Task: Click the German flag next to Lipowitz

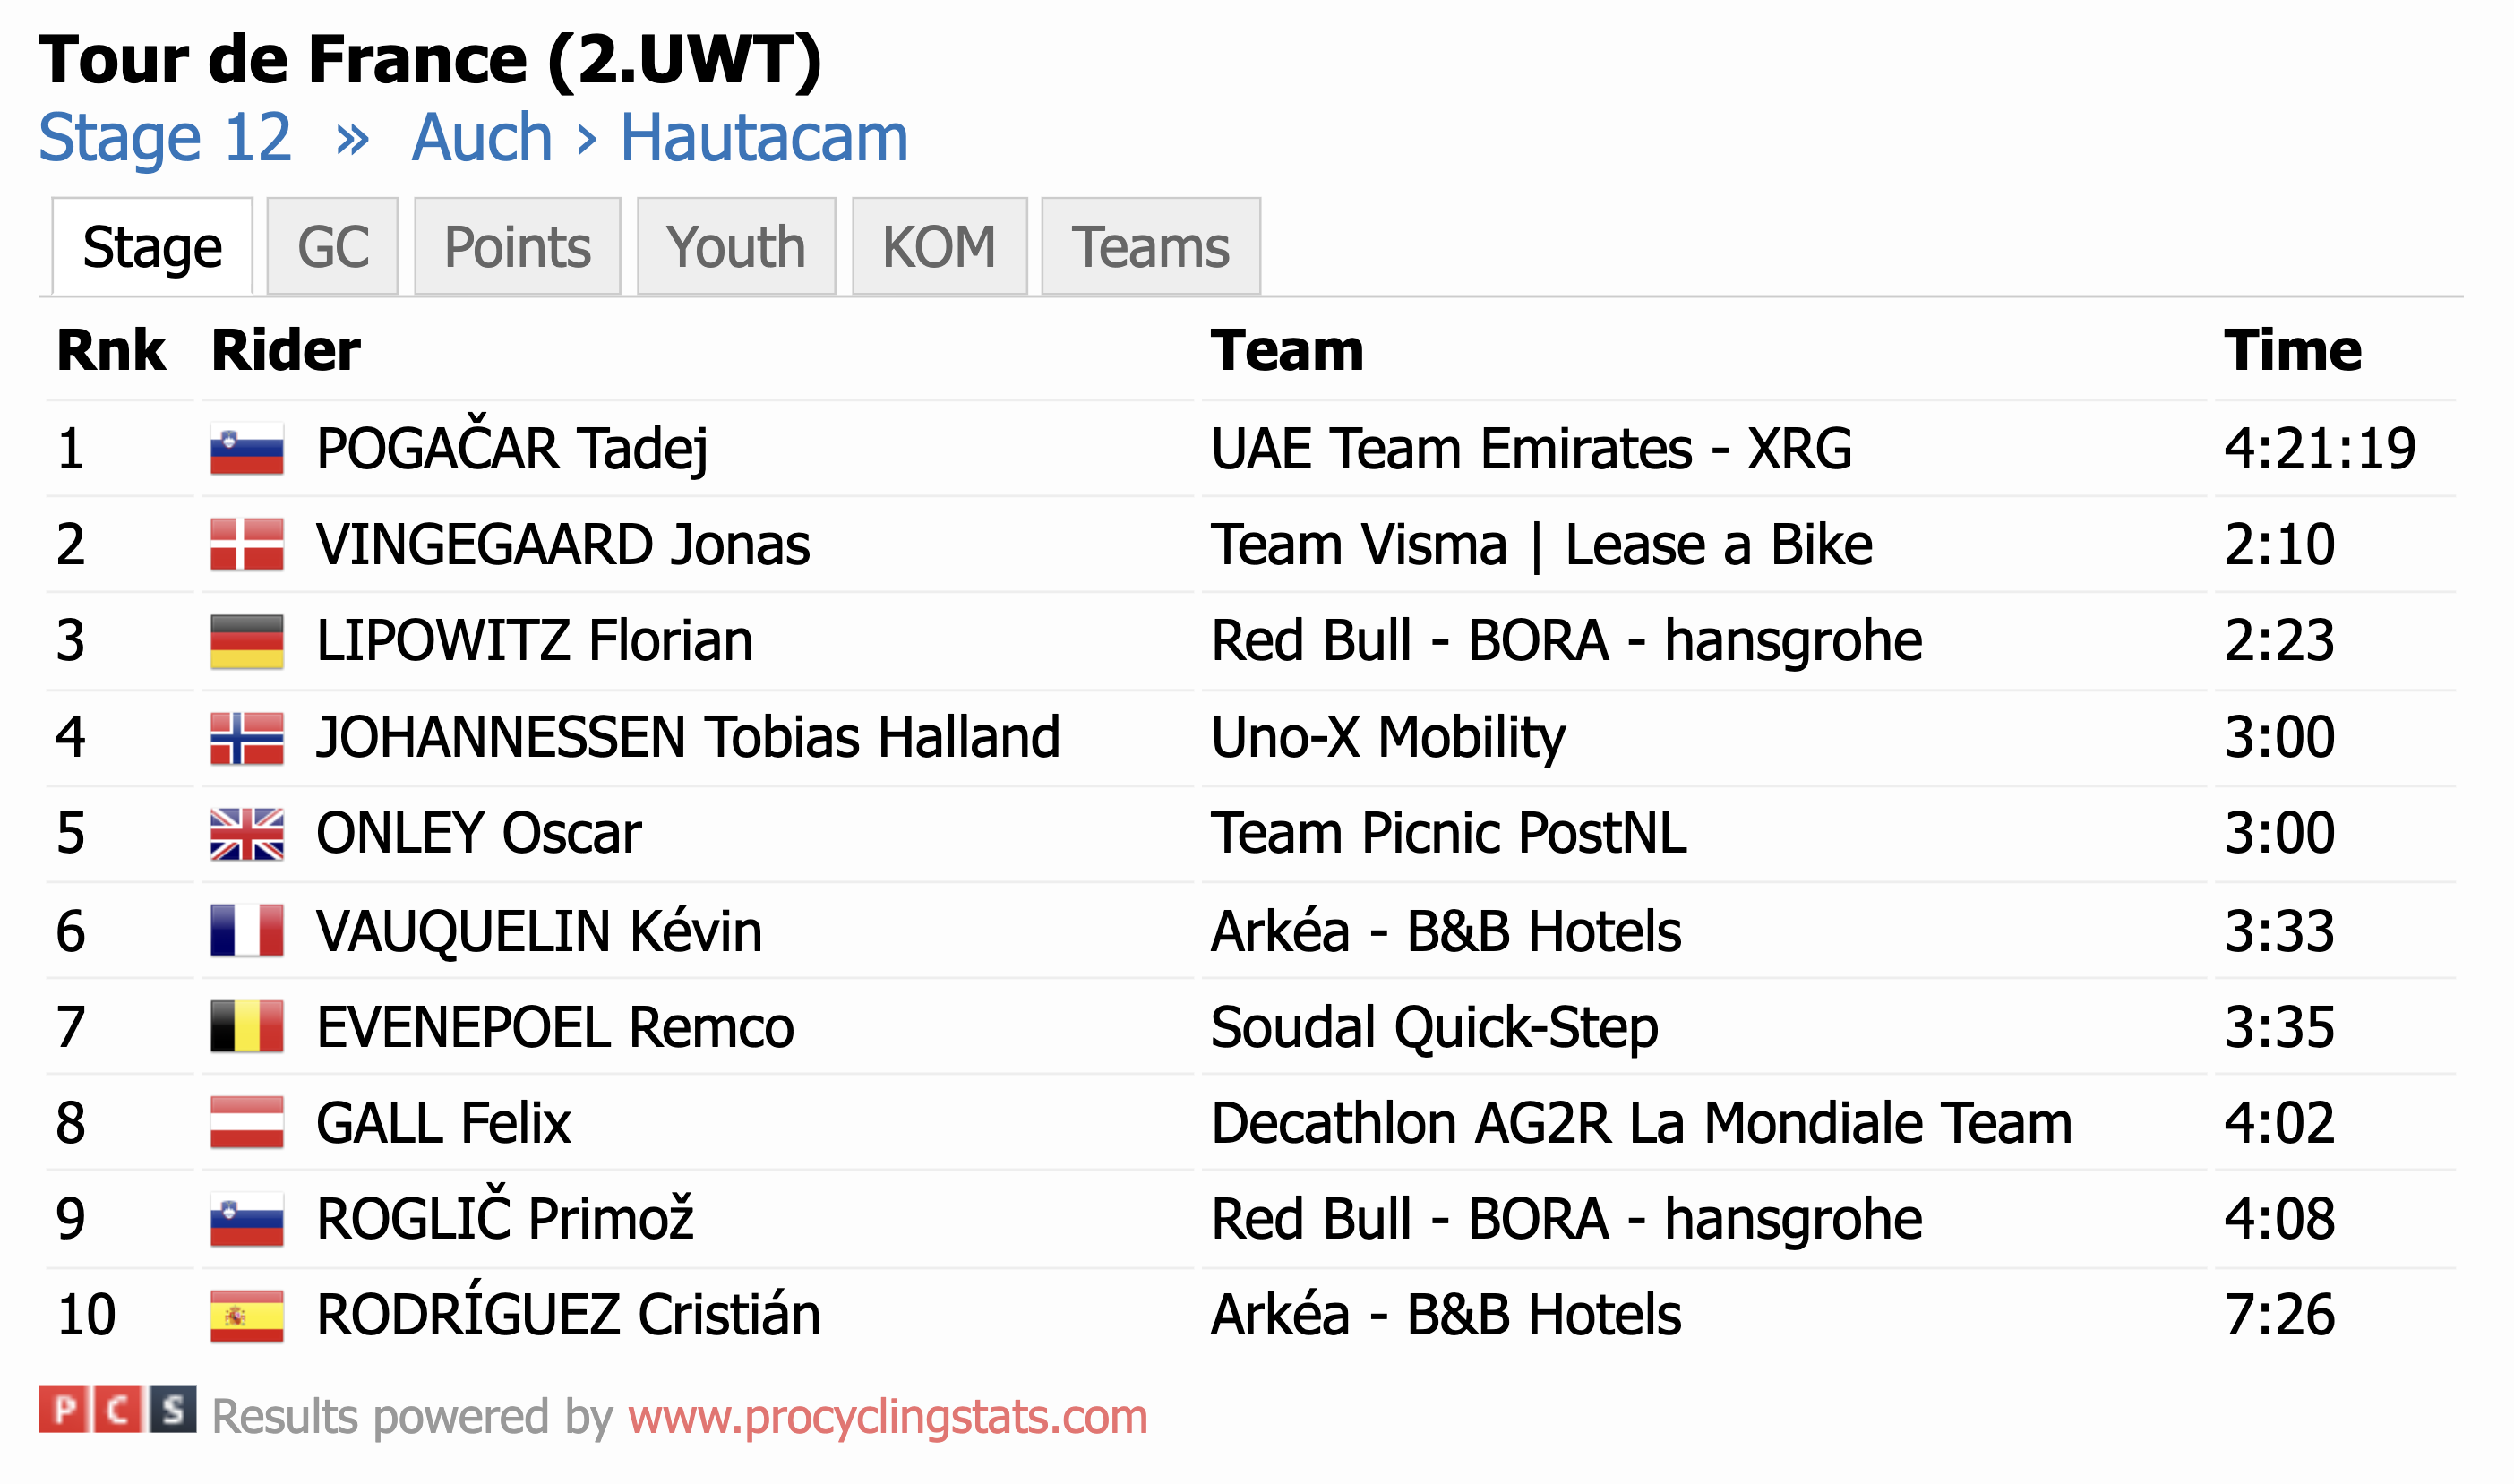Action: (247, 642)
